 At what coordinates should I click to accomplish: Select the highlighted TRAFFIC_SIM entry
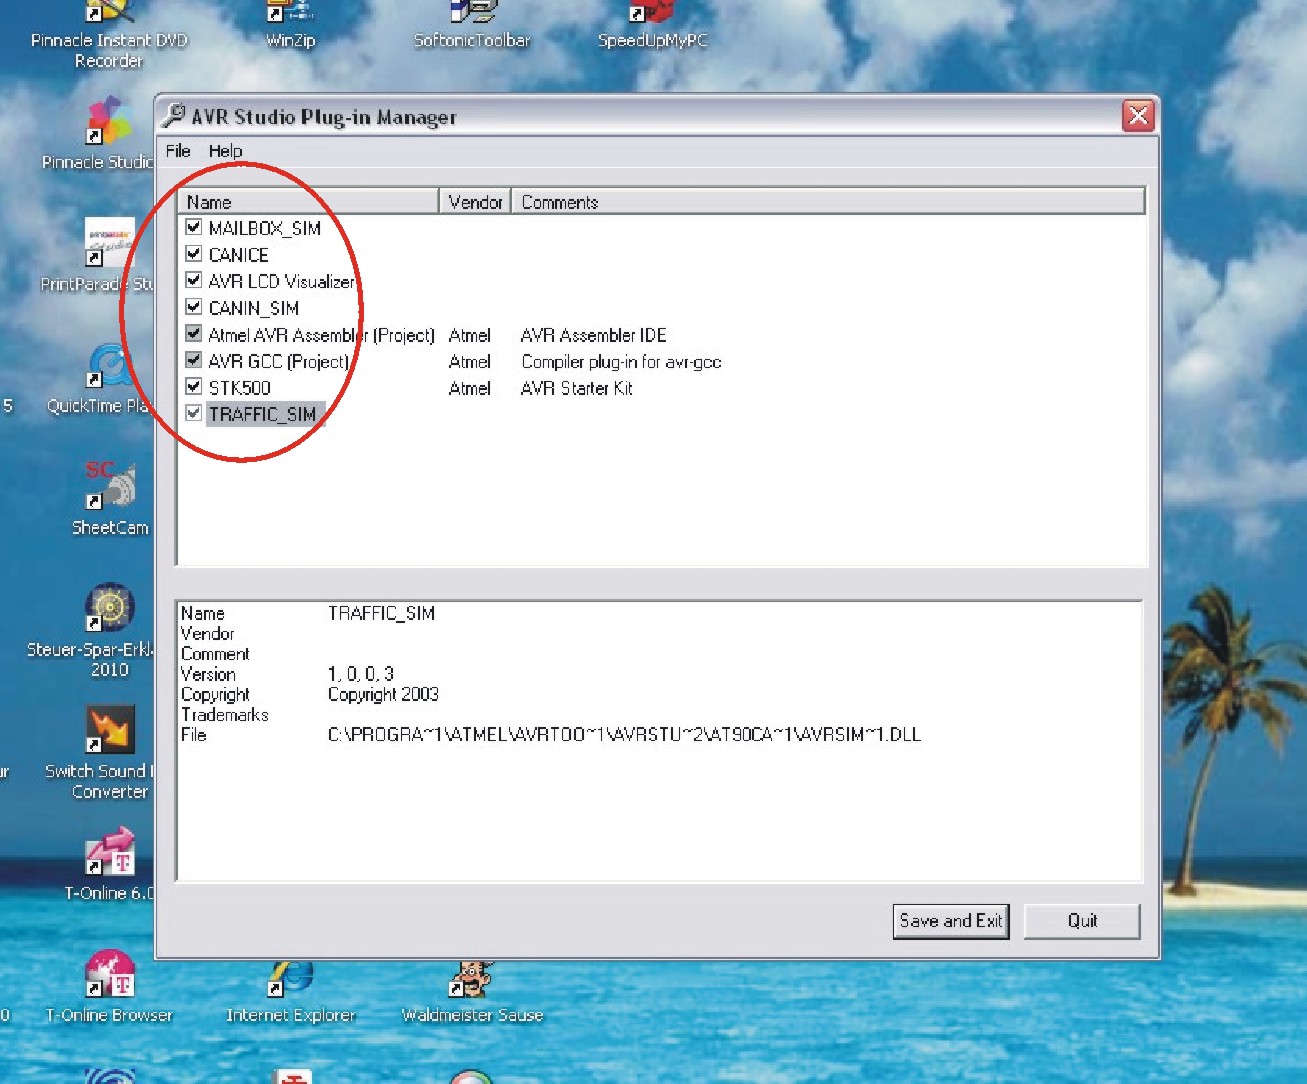click(x=263, y=414)
